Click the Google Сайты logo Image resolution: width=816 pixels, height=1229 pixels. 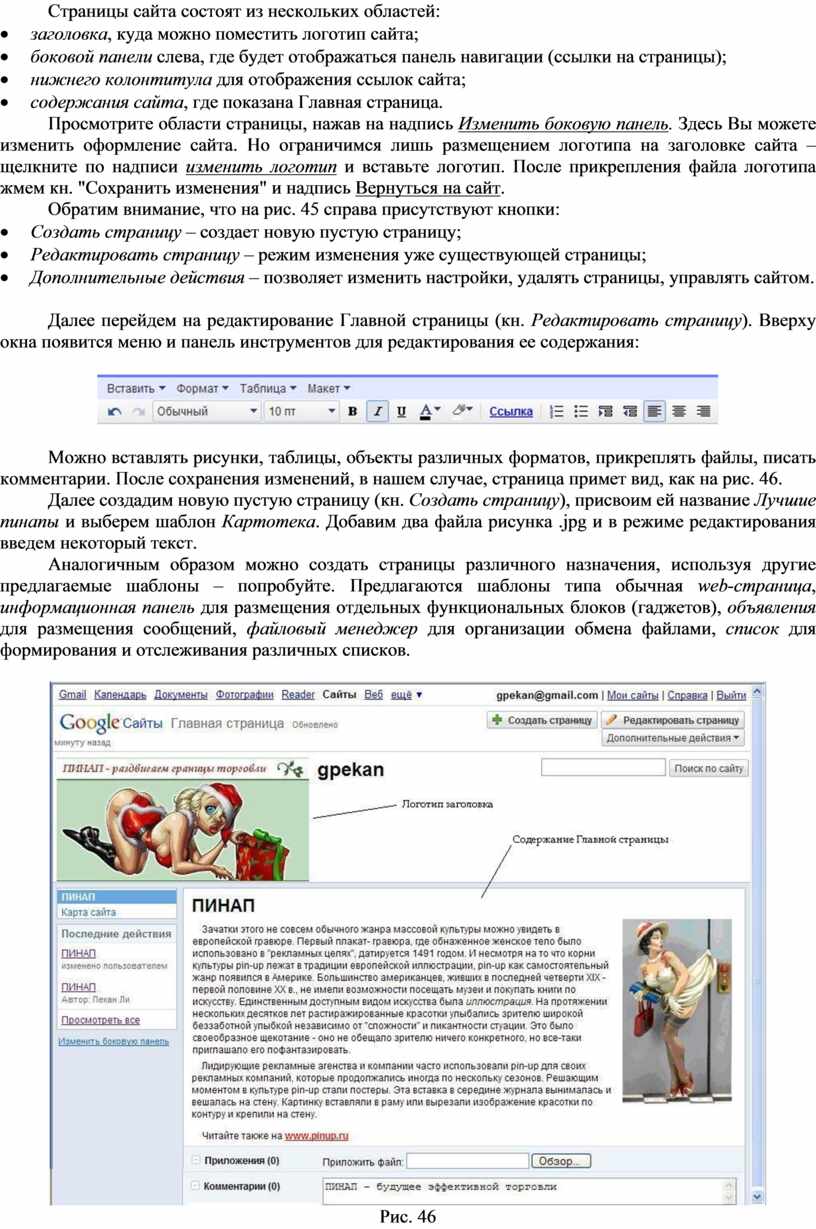[x=111, y=723]
